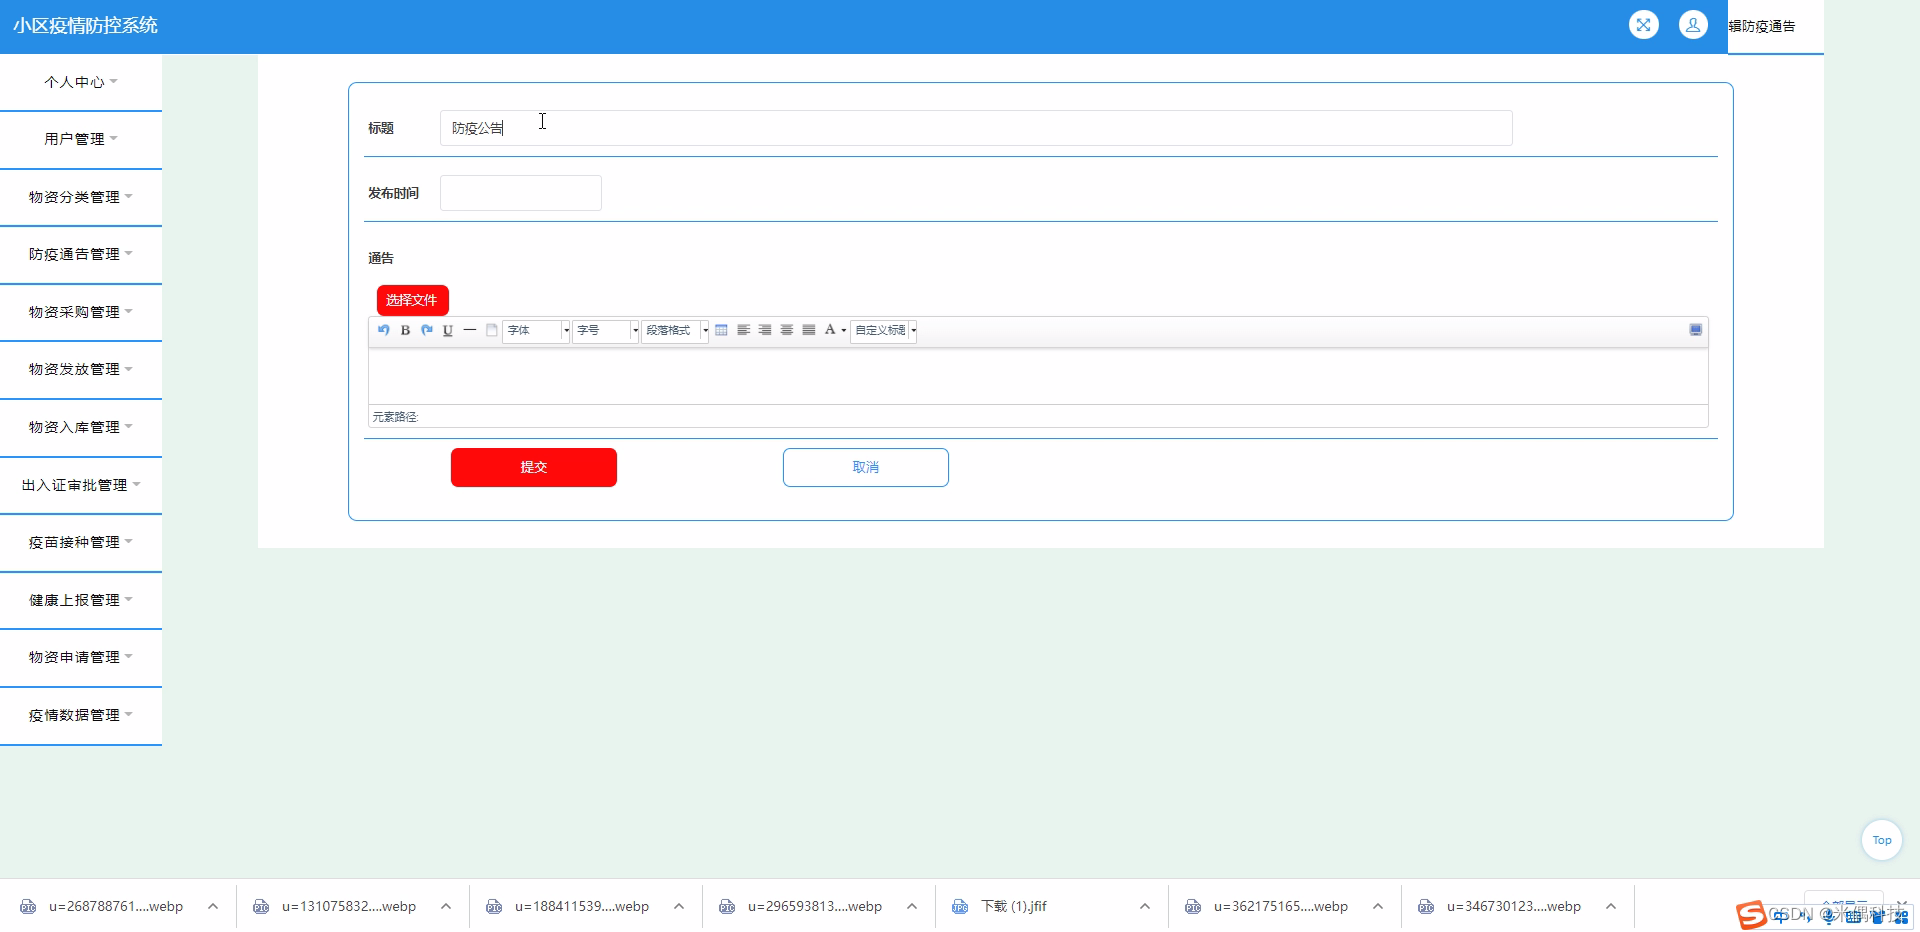Expand options for 下载 (1).jfif download
Screen dimensions: 1920x932
coord(1145,906)
